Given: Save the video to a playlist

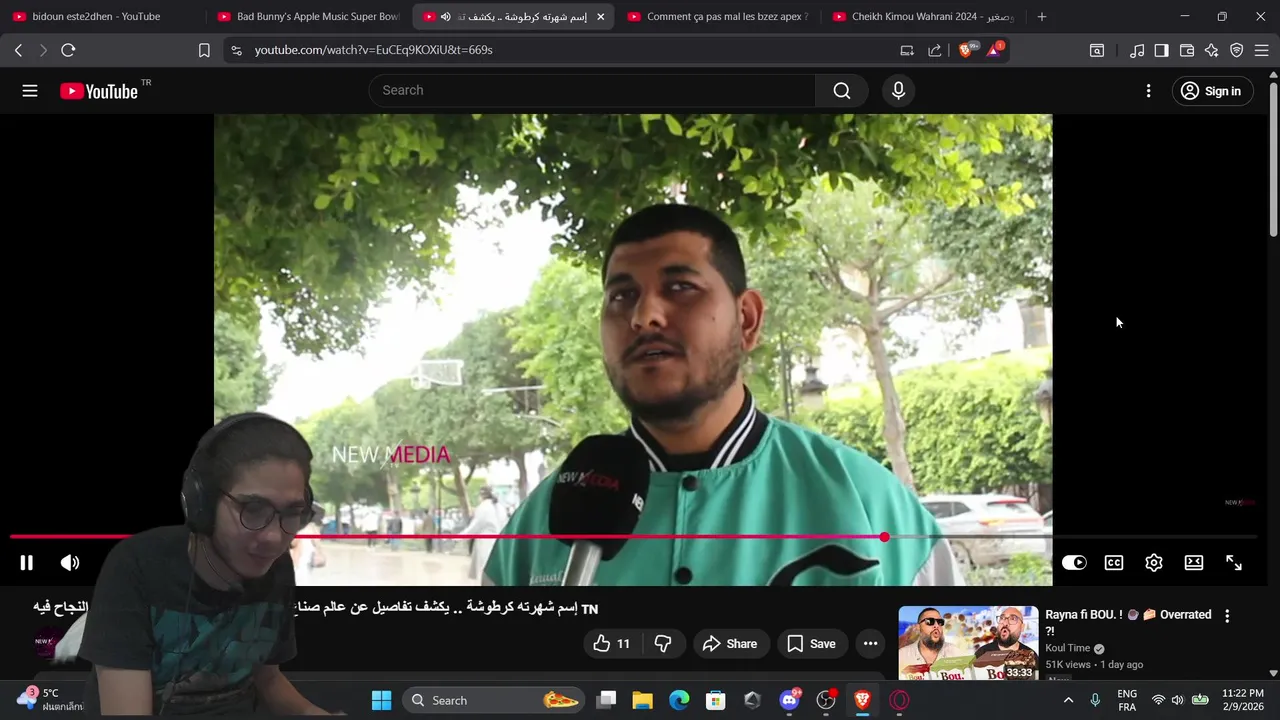Looking at the screenshot, I should [811, 644].
